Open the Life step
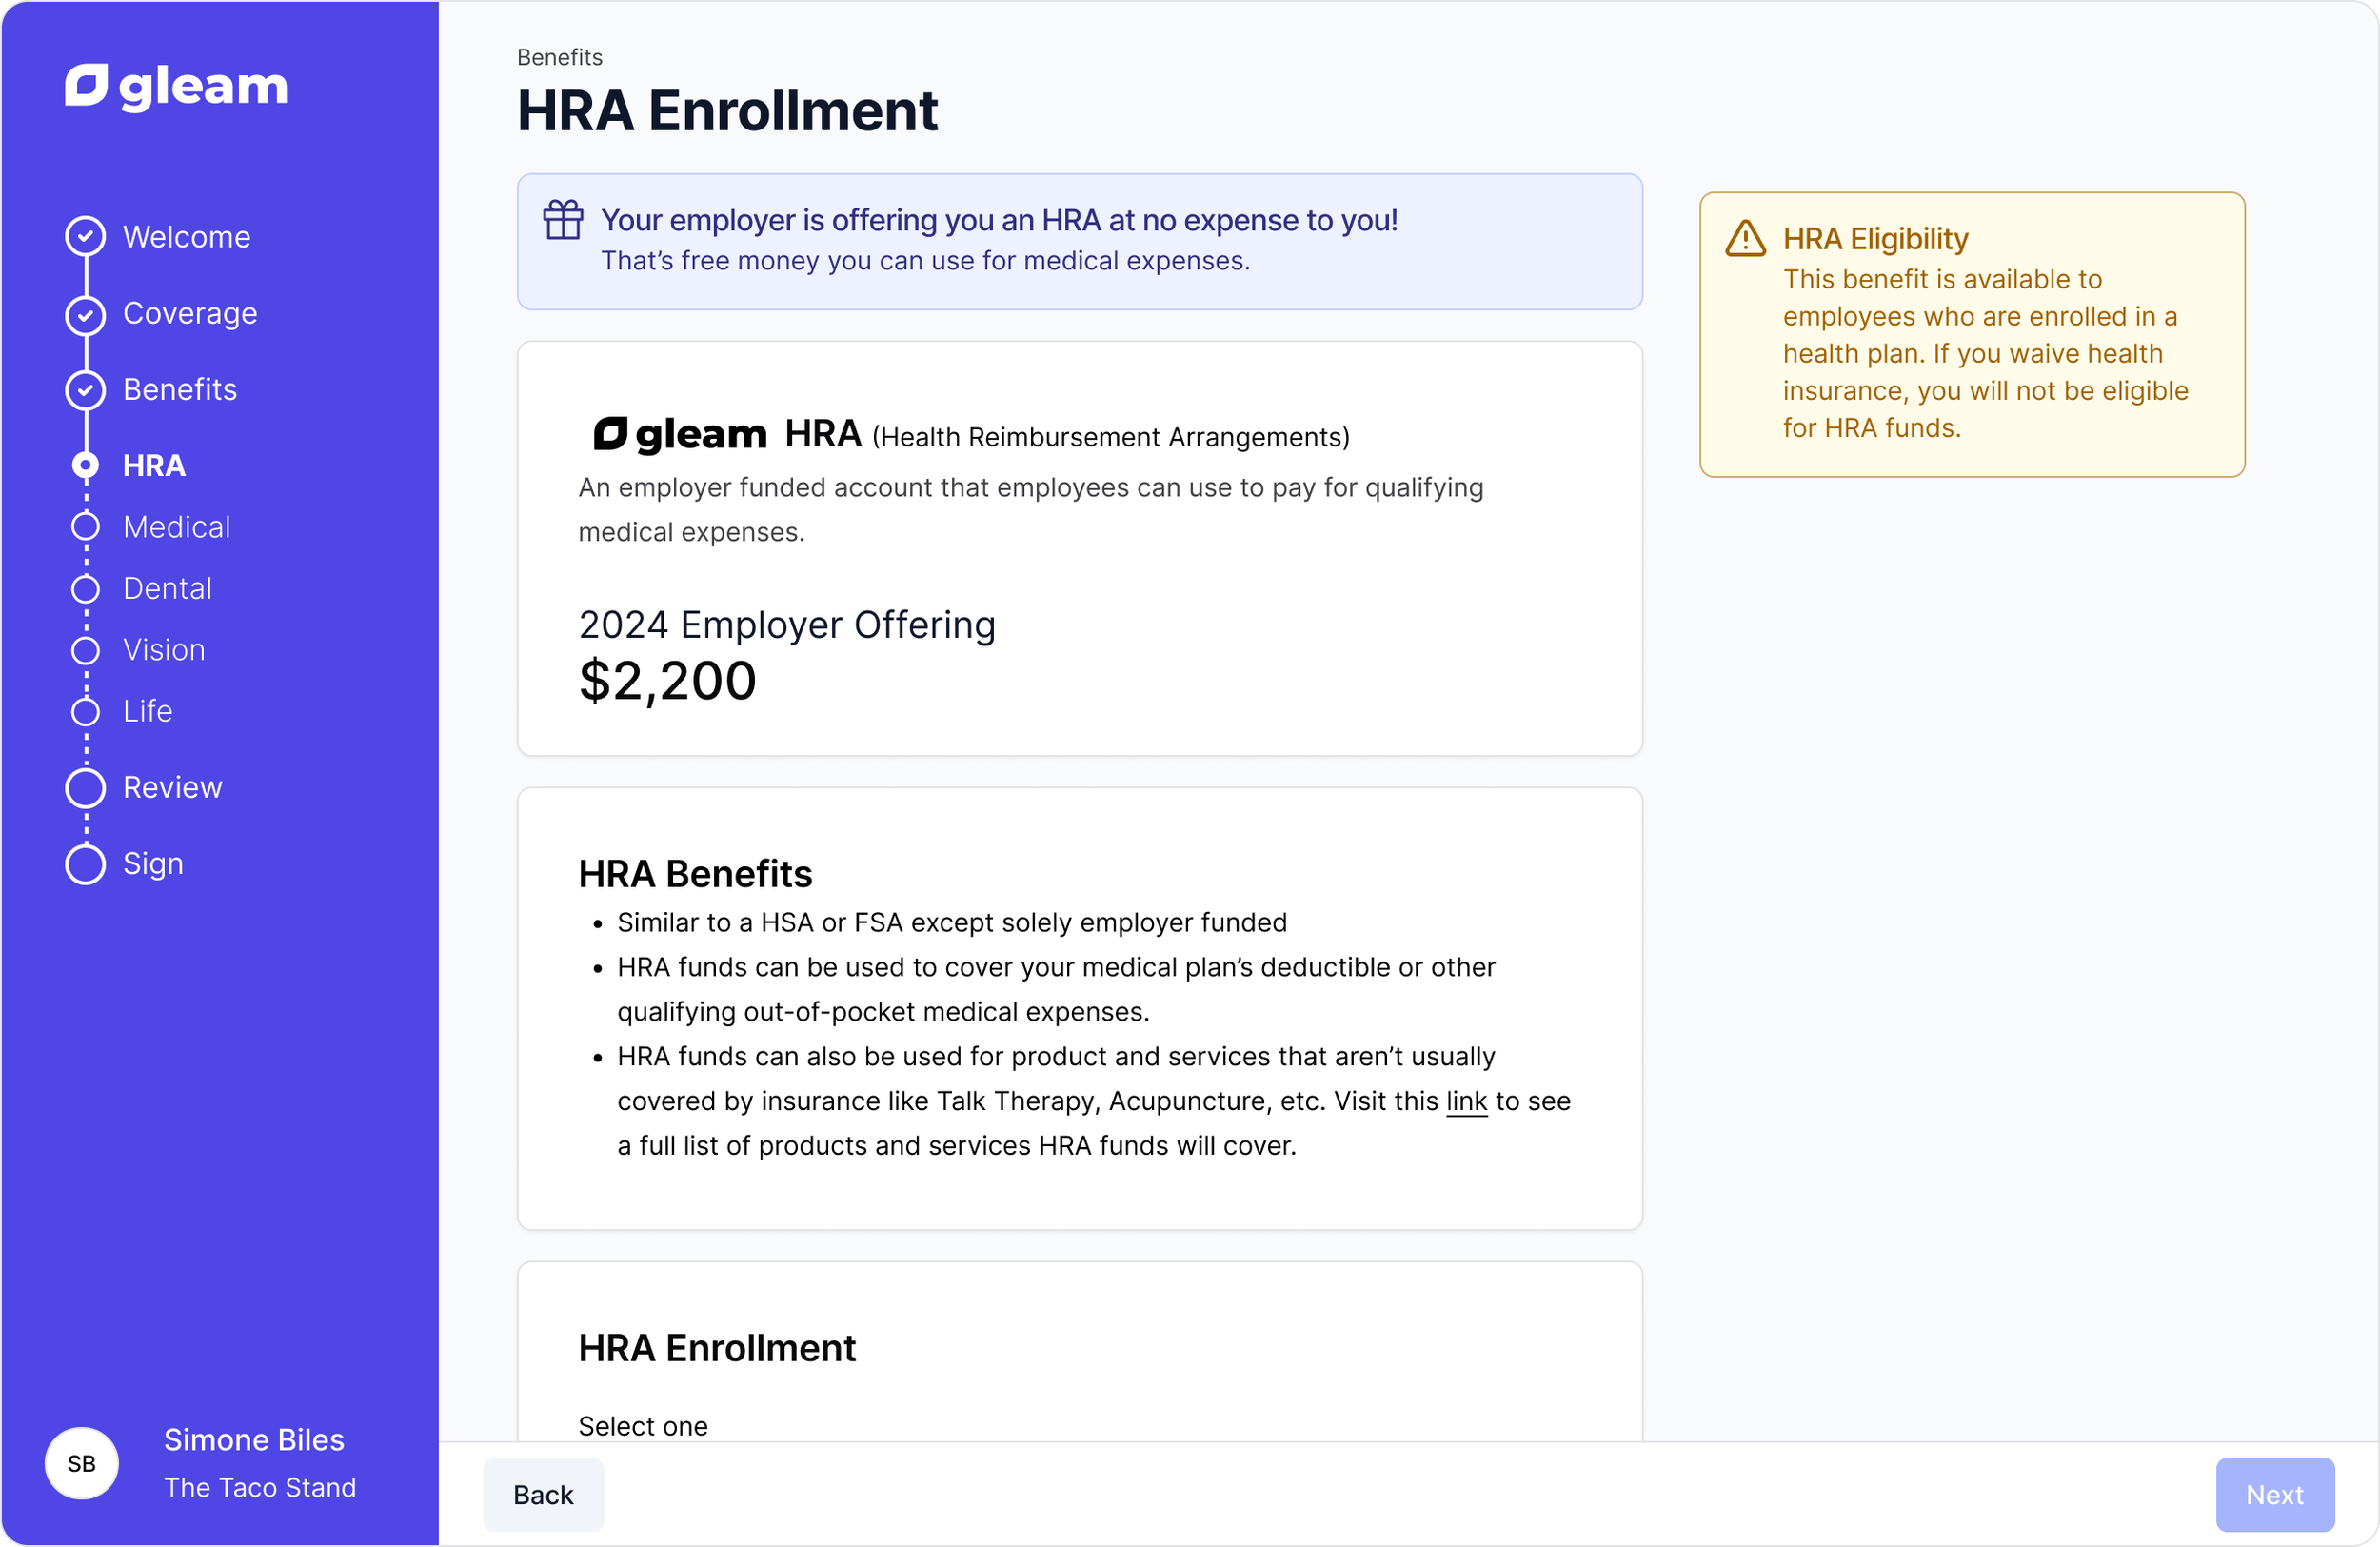 click(x=147, y=711)
